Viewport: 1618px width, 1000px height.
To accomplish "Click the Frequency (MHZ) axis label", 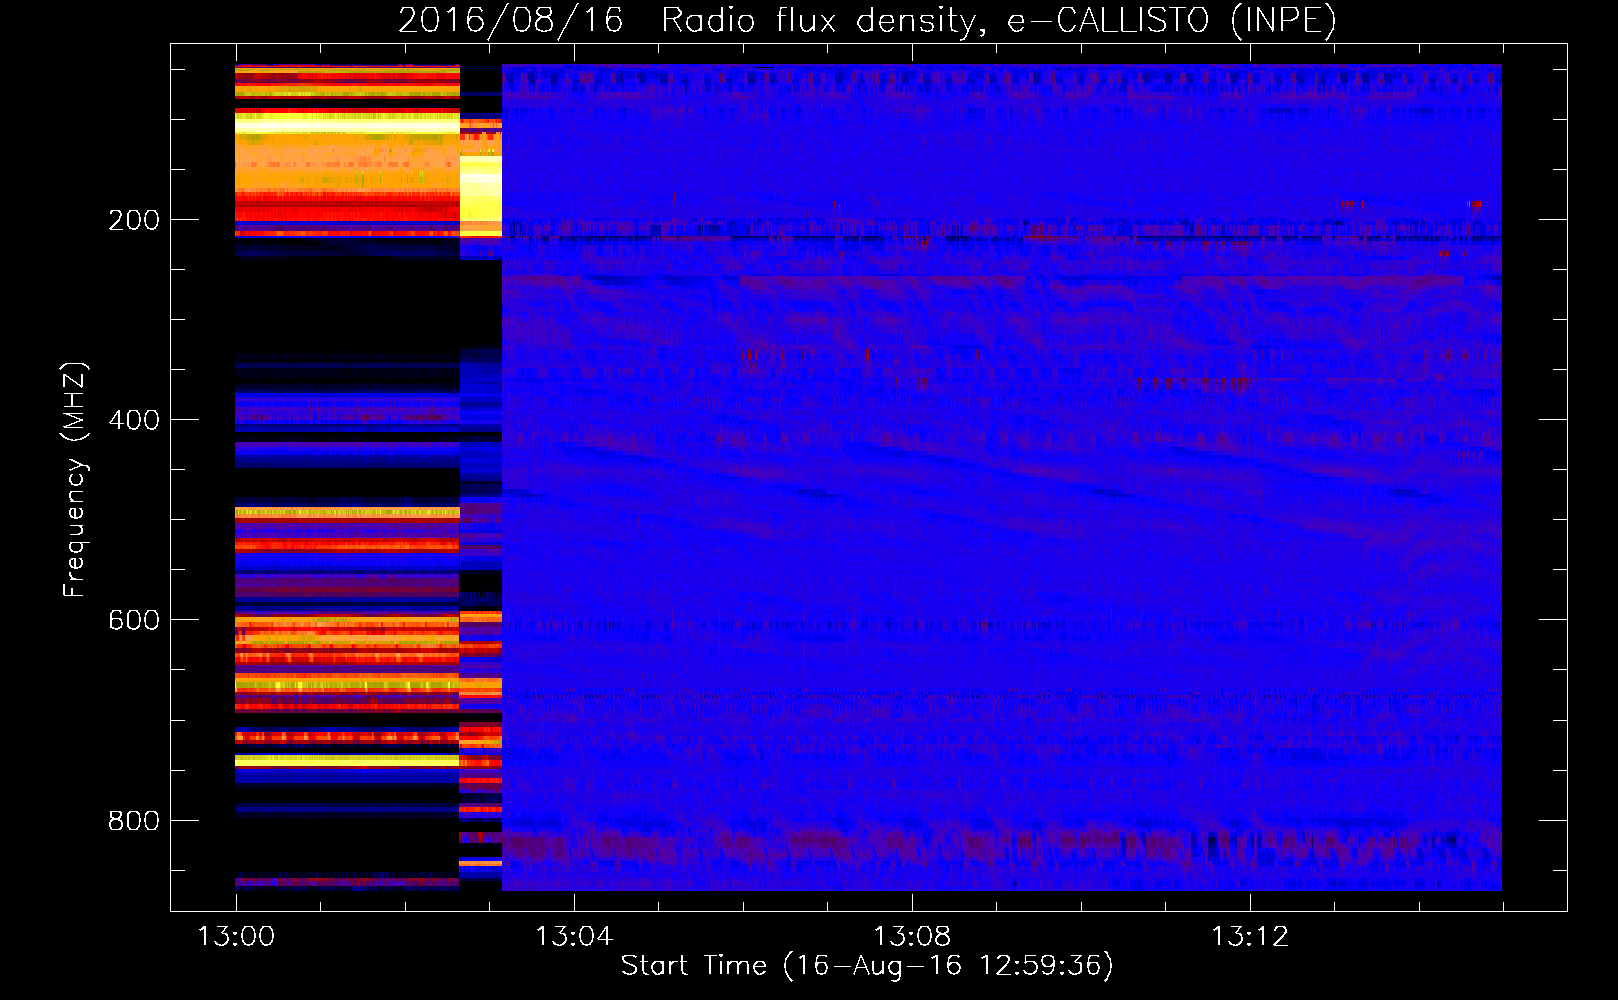I will tap(75, 479).
